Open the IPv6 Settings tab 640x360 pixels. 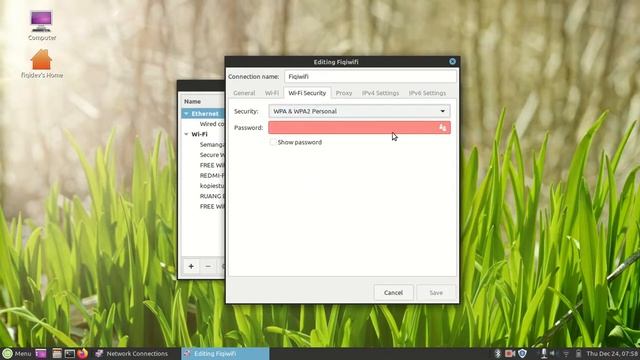pyautogui.click(x=427, y=93)
